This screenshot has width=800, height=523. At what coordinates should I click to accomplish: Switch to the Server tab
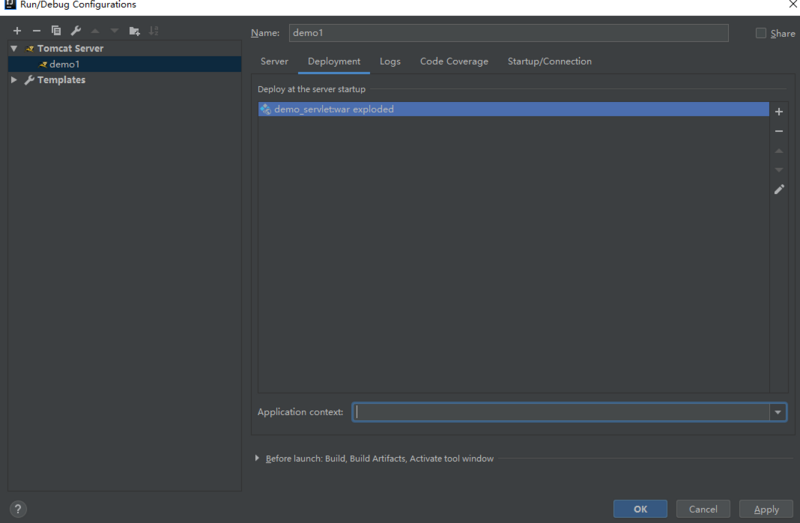tap(274, 61)
